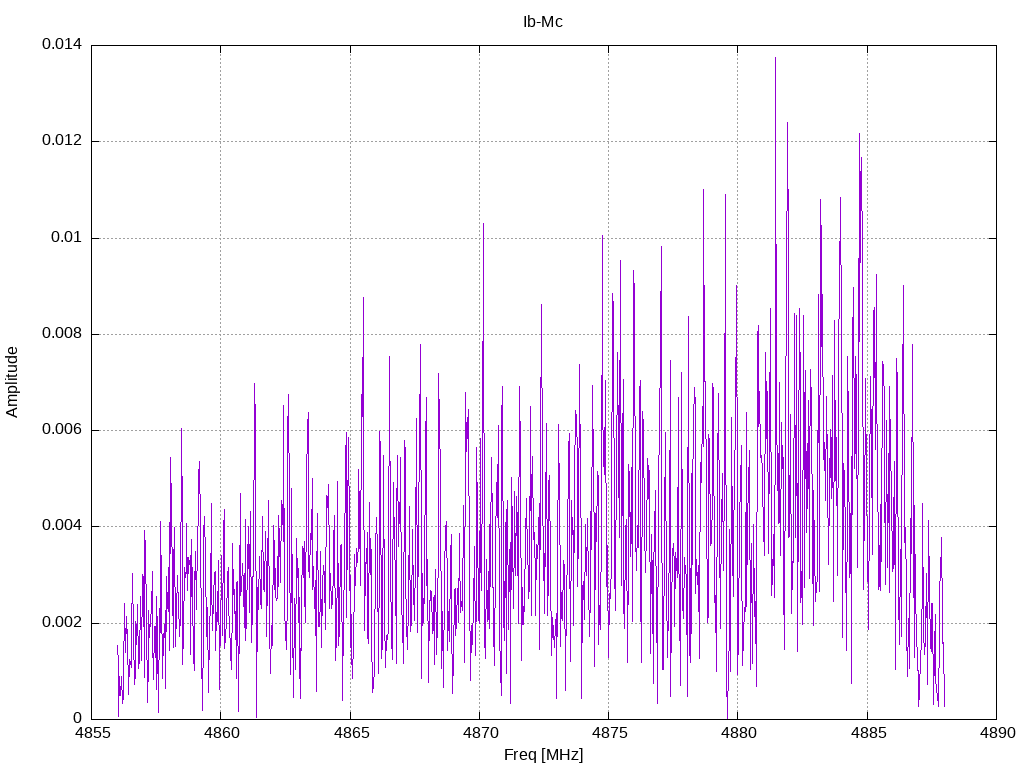Click x-axis tick label 4870
The width and height of the screenshot is (1024, 768).
point(480,733)
